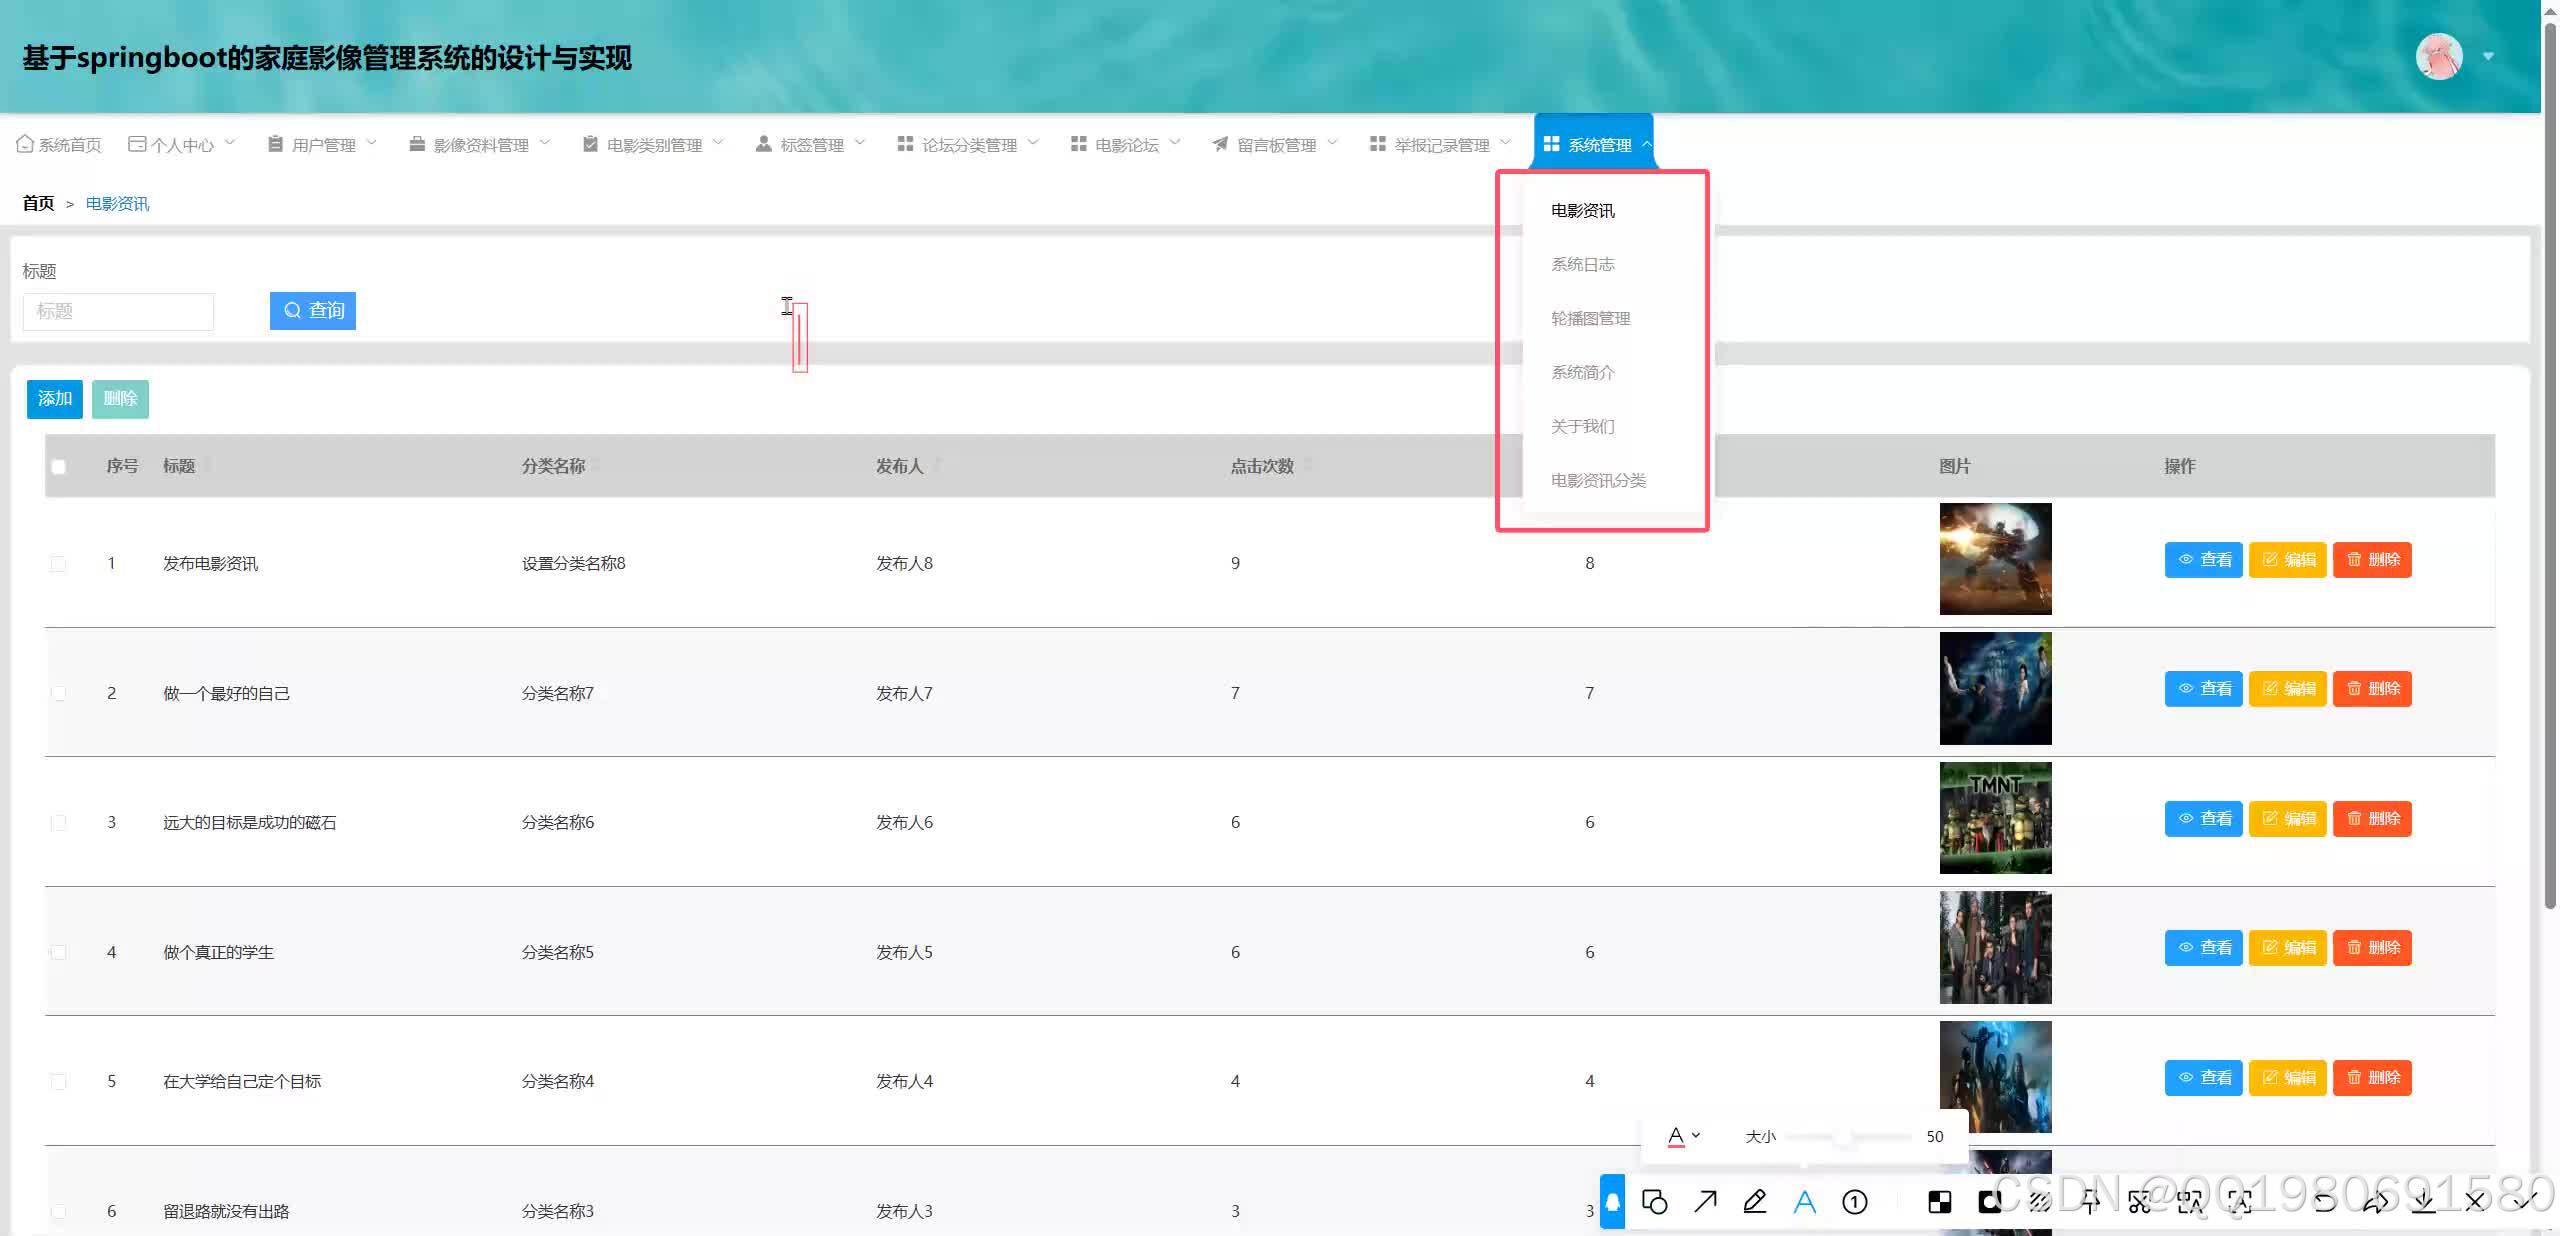Image resolution: width=2560 pixels, height=1236 pixels.
Task: Select the text annotation tool
Action: click(1804, 1202)
